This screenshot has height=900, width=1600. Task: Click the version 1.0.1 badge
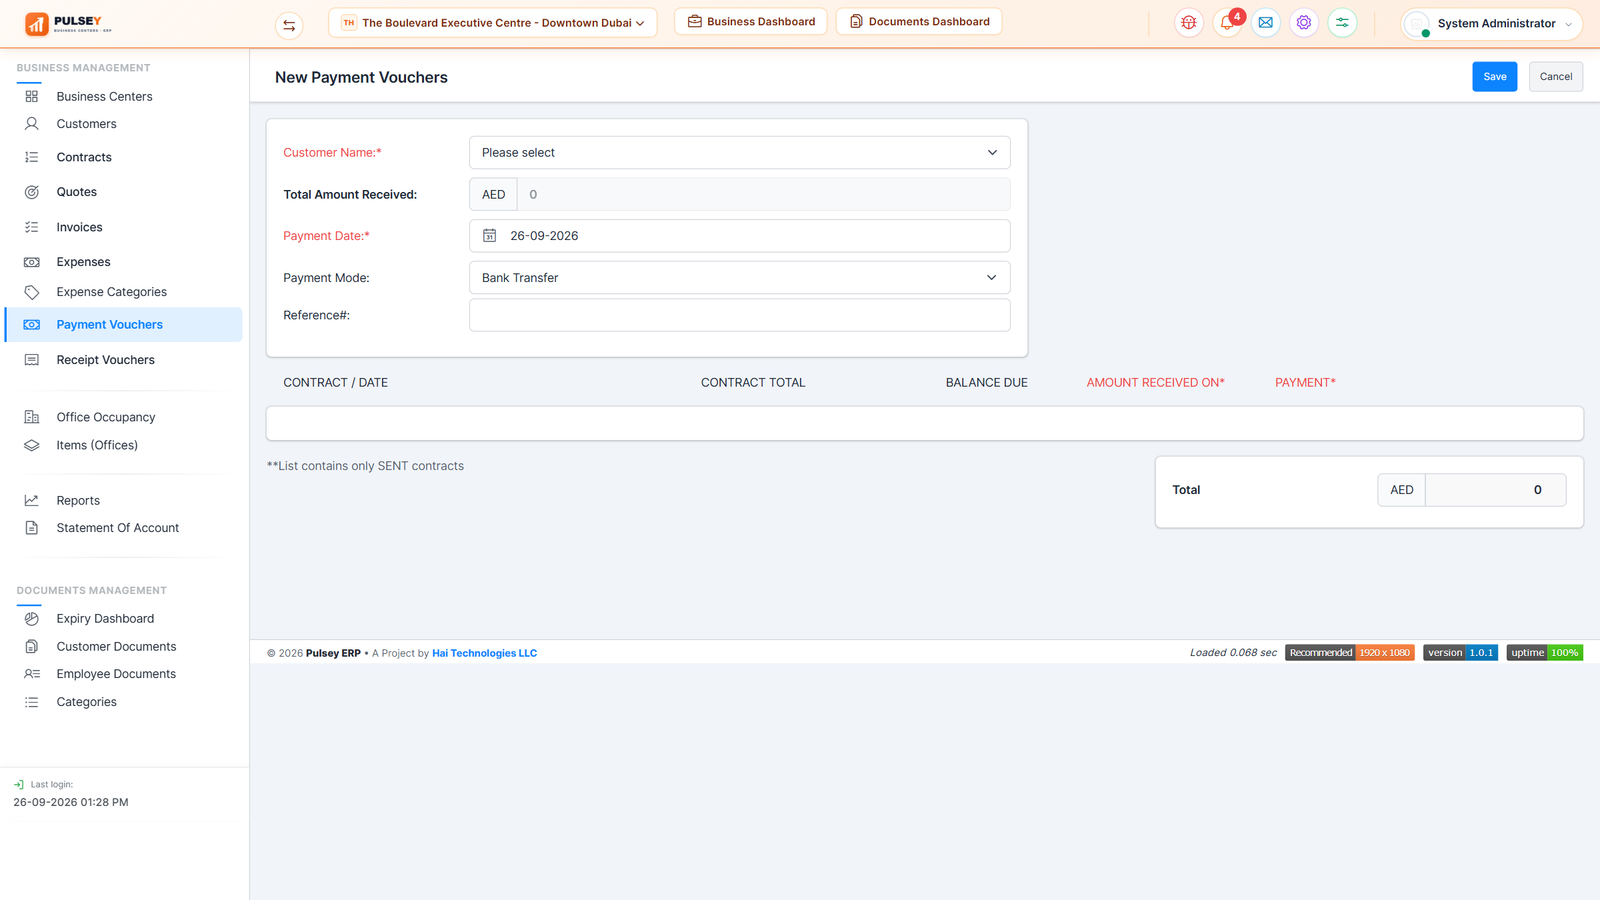click(x=1460, y=653)
